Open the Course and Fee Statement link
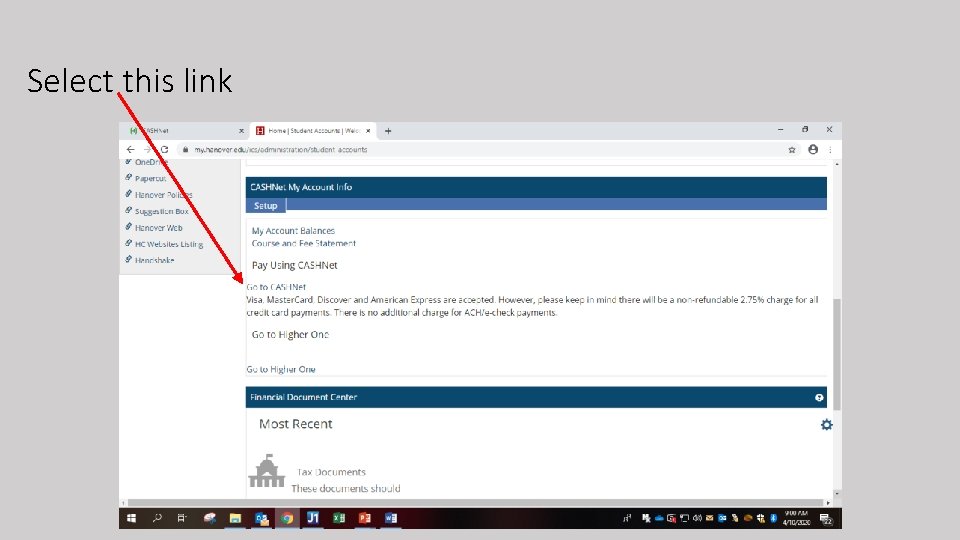The width and height of the screenshot is (960, 540). click(304, 243)
